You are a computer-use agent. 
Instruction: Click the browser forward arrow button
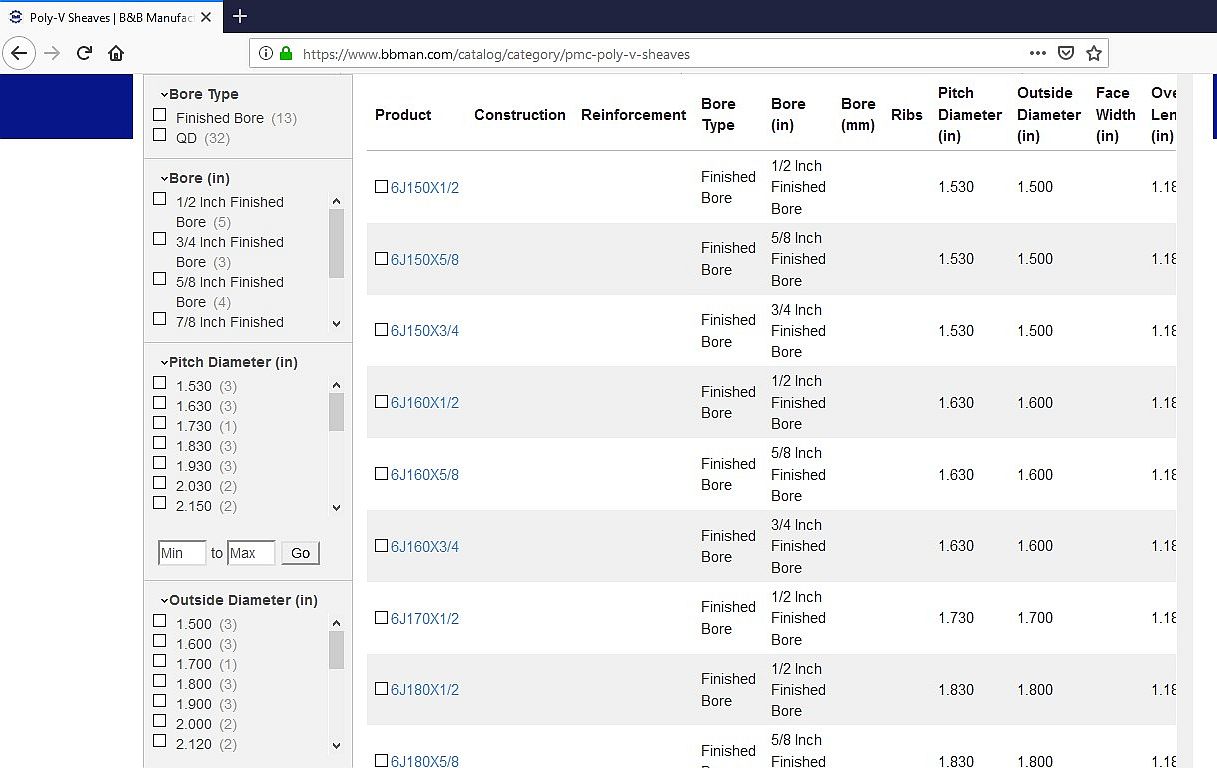[x=53, y=53]
